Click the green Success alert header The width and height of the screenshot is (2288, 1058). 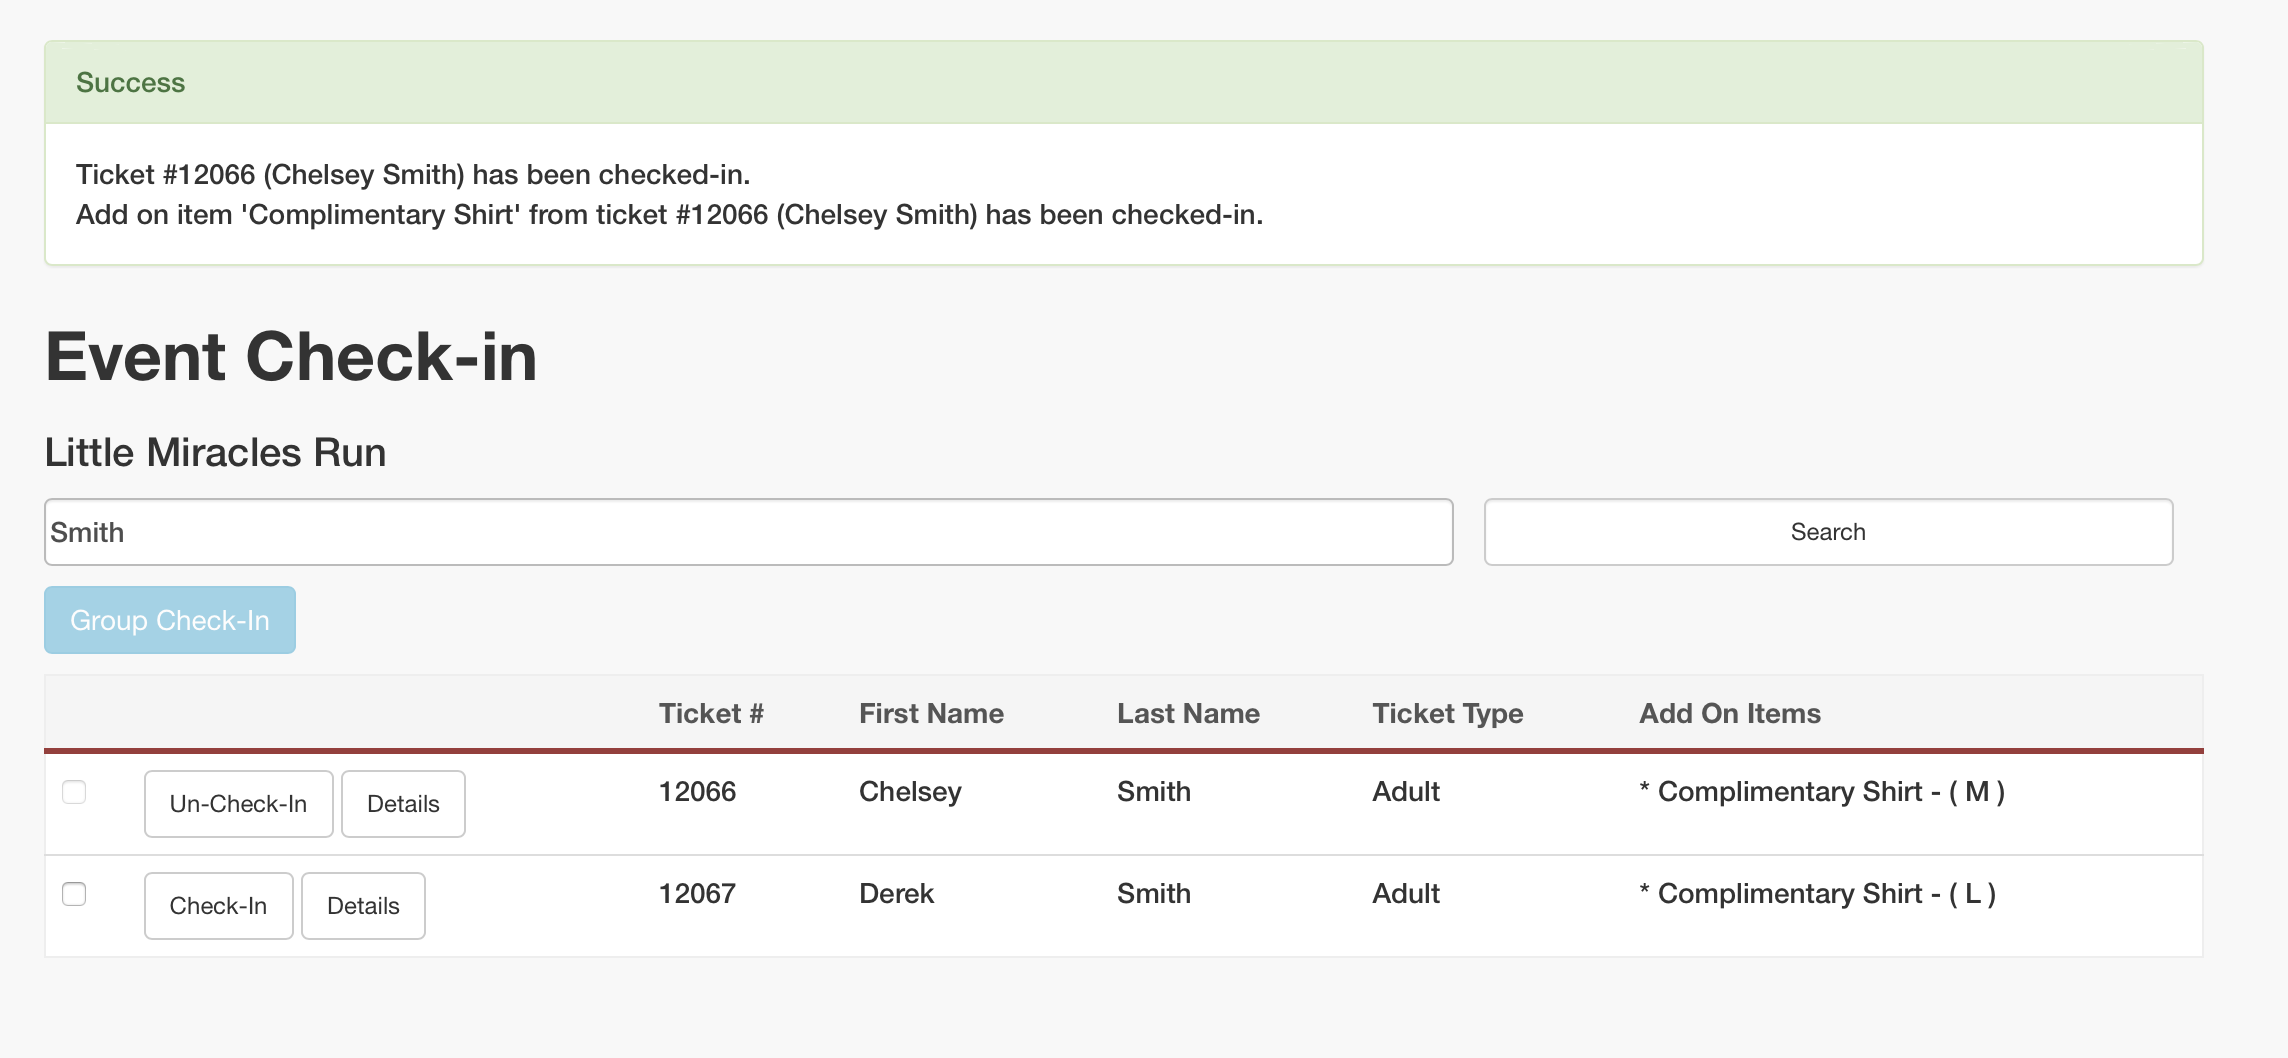click(x=1123, y=83)
